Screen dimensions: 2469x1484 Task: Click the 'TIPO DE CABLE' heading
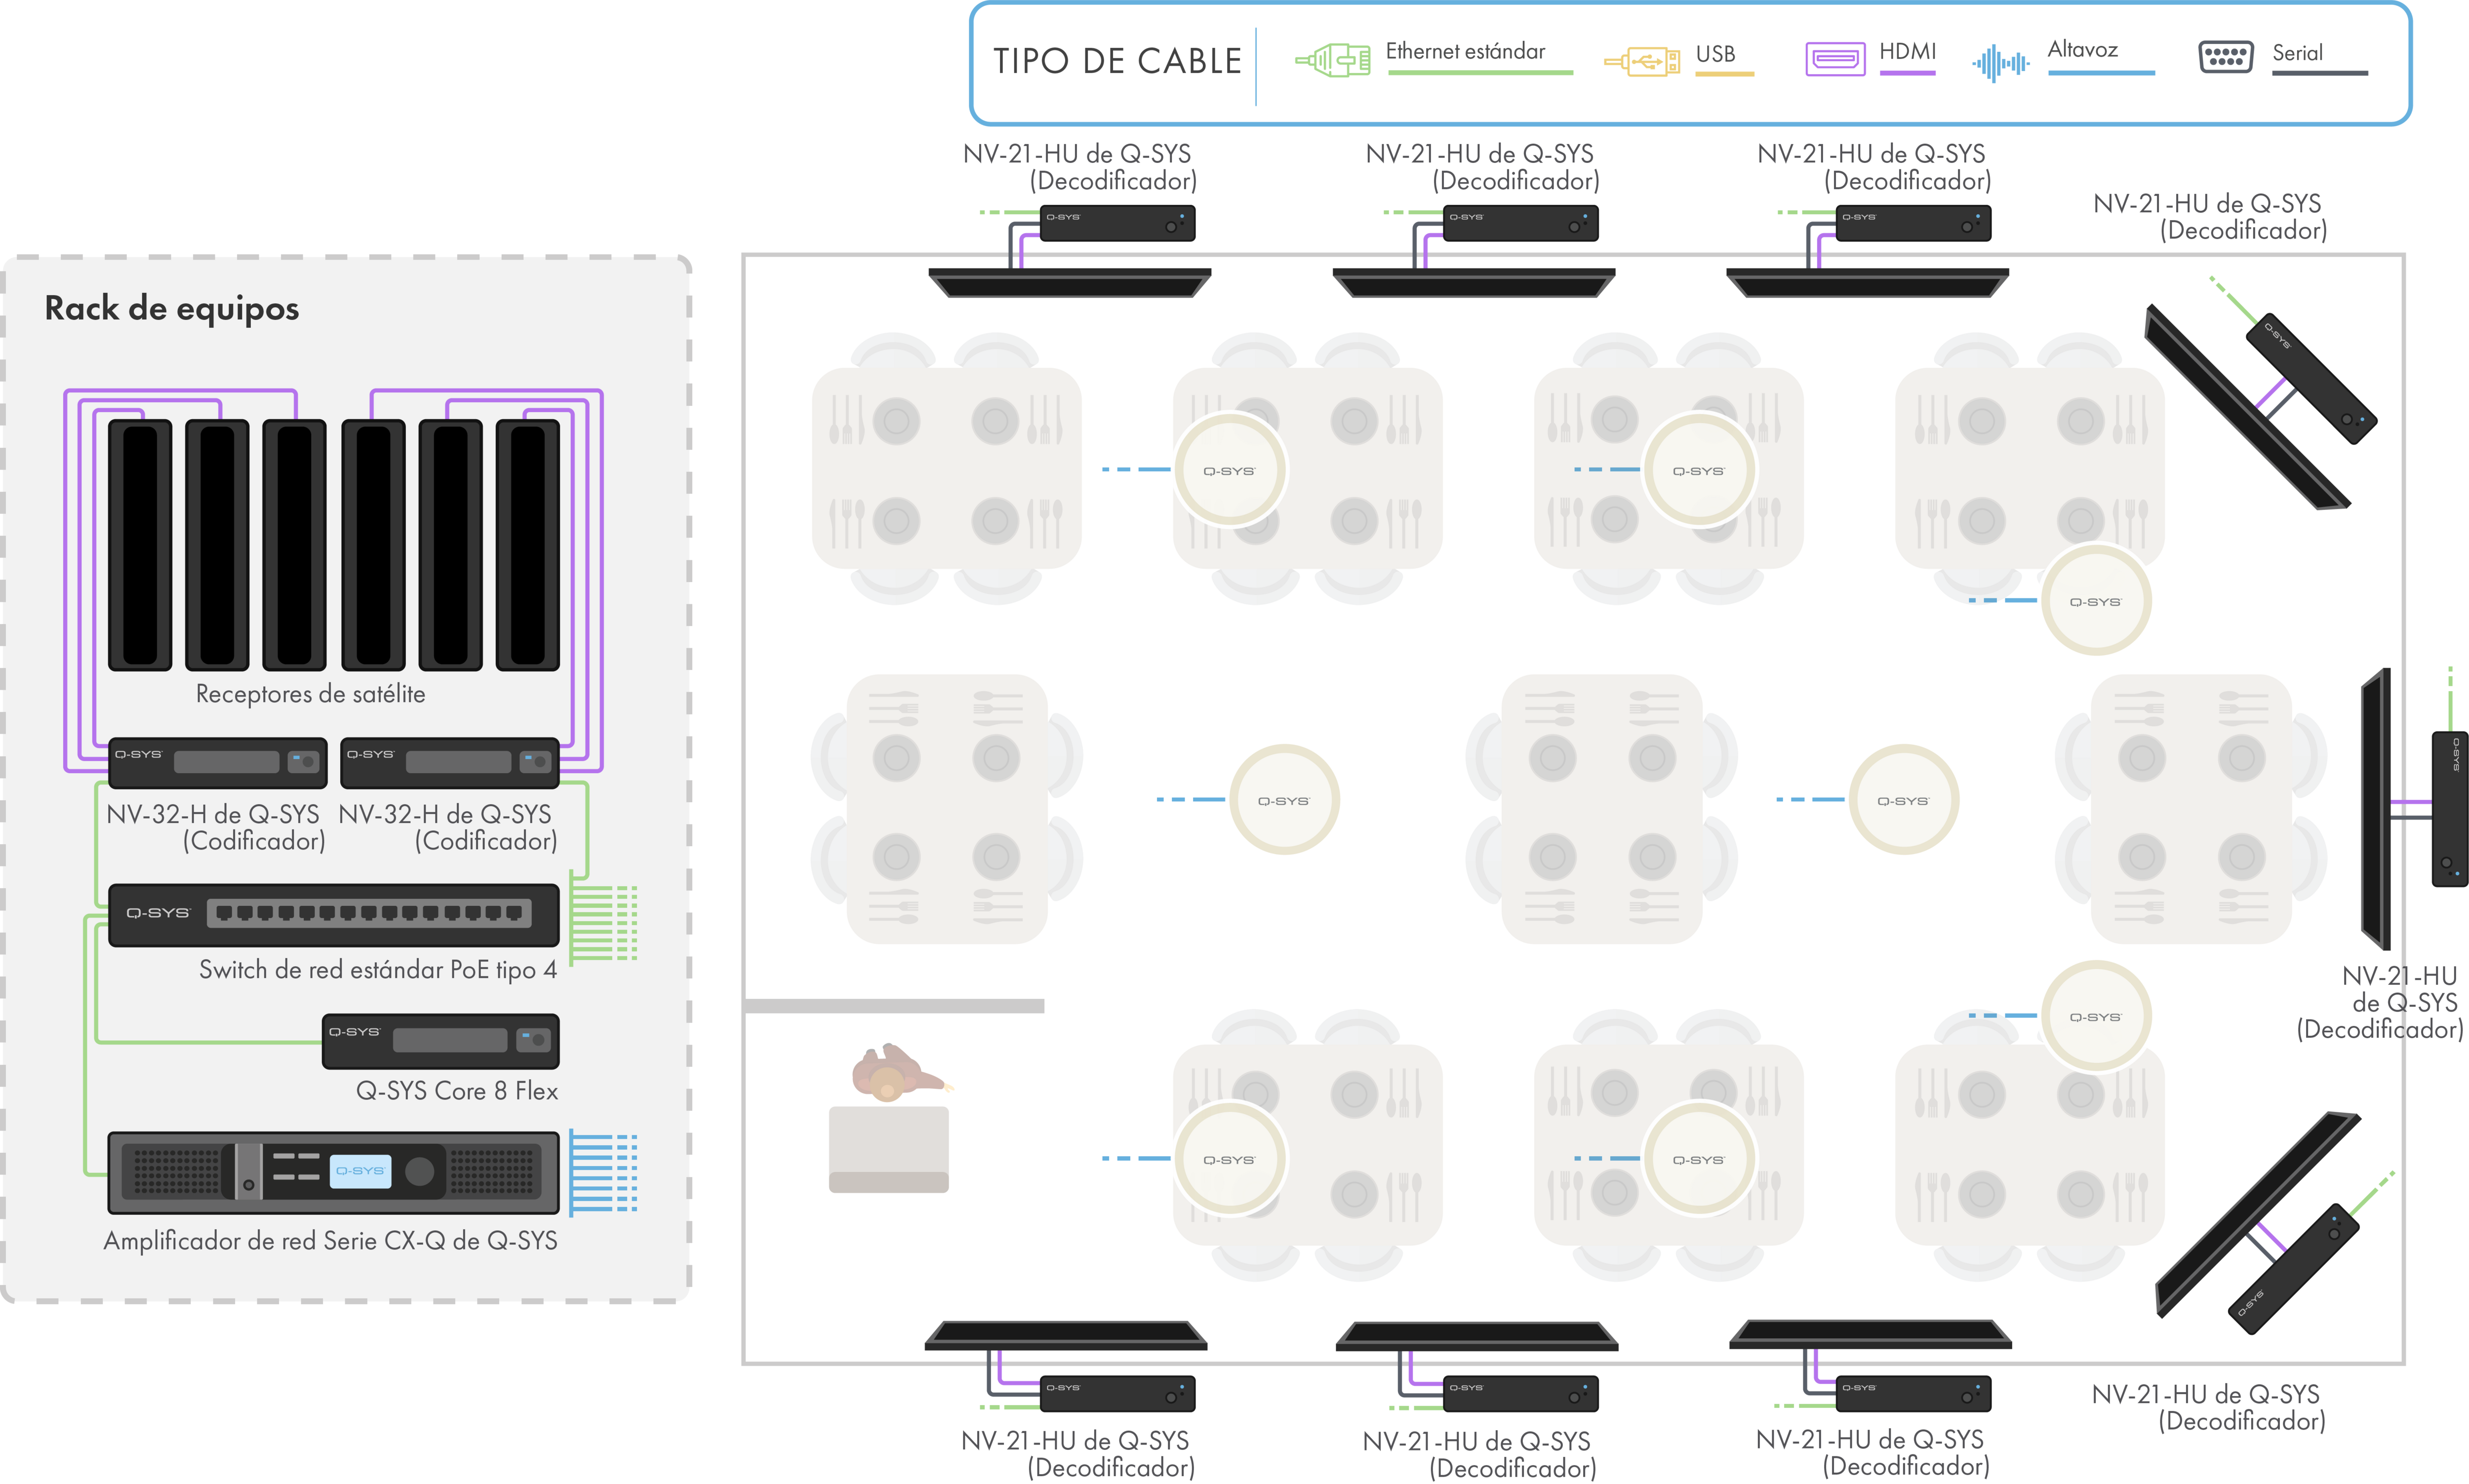pos(1117,61)
